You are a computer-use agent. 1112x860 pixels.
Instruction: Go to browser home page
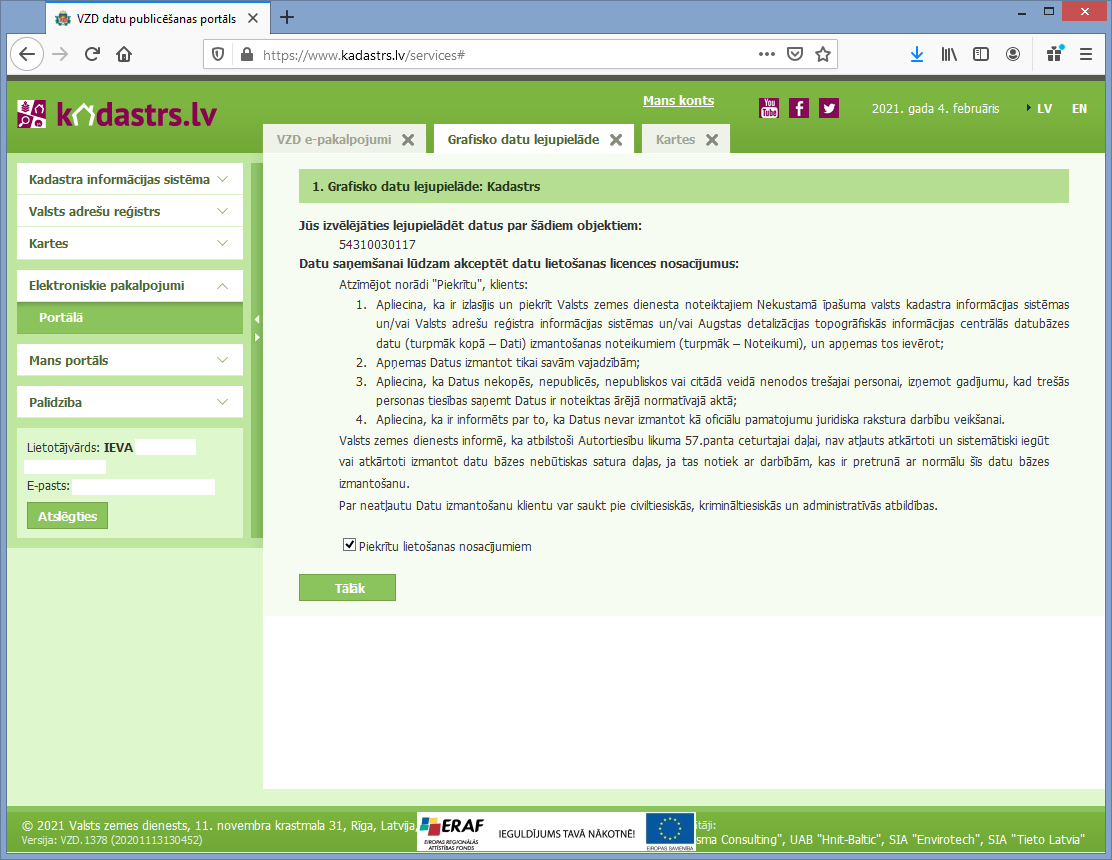click(x=124, y=55)
